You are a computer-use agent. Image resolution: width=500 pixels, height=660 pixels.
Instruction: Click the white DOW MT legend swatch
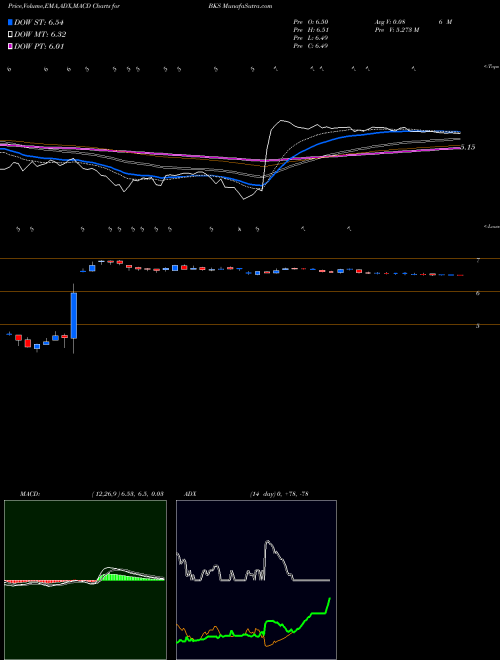point(10,34)
